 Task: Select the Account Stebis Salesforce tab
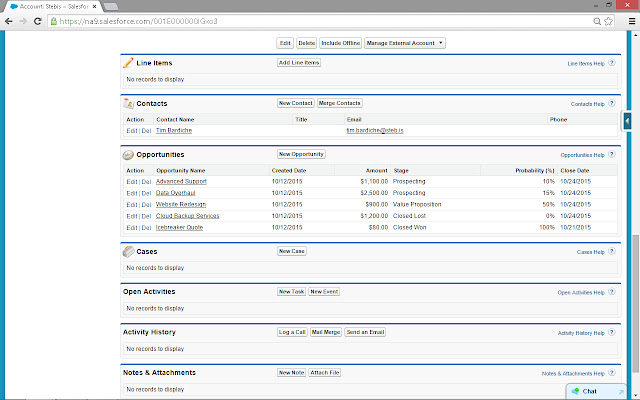[x=53, y=7]
